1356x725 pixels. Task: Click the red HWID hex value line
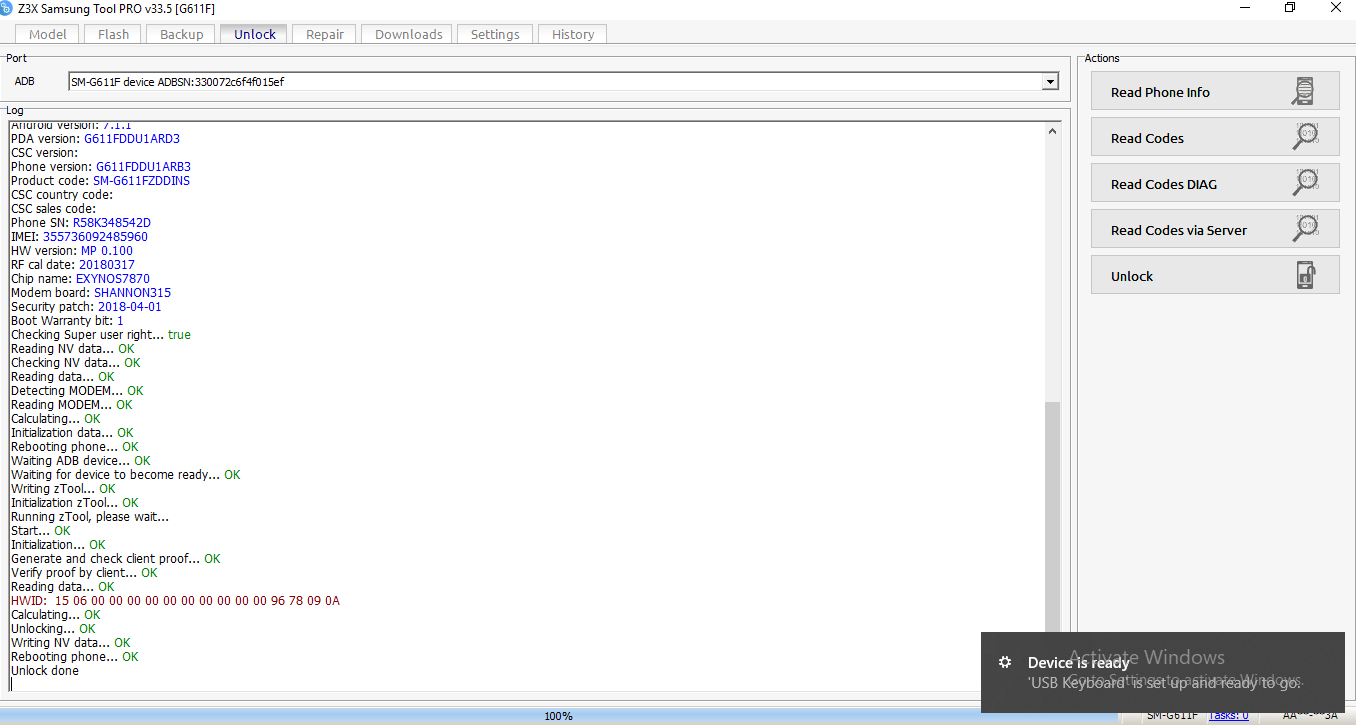(x=175, y=601)
